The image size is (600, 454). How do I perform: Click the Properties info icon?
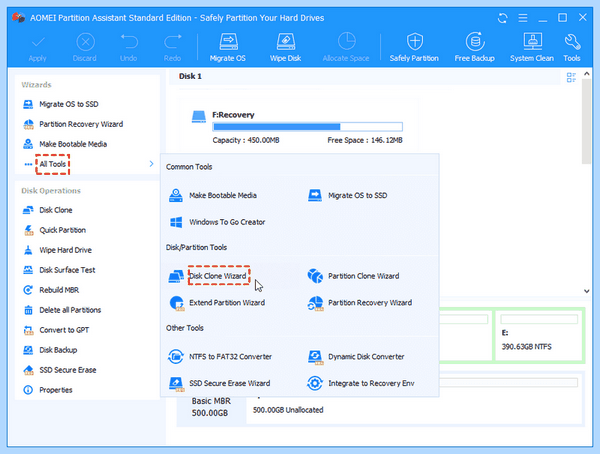click(x=28, y=390)
